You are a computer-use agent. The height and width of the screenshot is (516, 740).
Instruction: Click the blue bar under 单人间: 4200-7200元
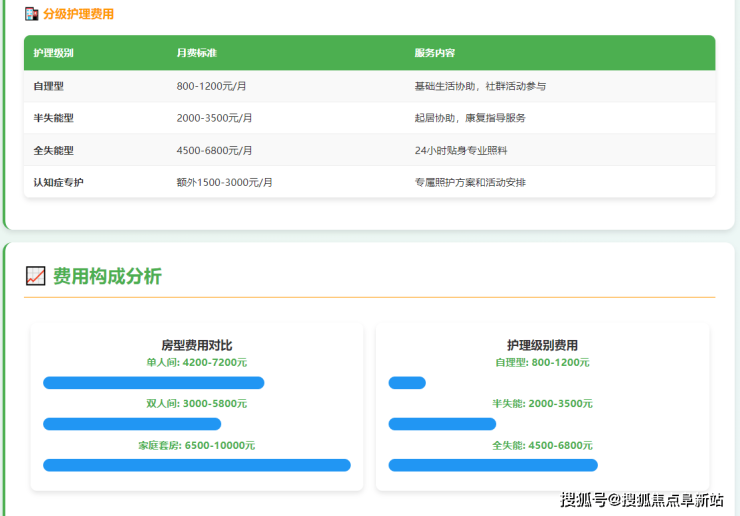pos(153,383)
